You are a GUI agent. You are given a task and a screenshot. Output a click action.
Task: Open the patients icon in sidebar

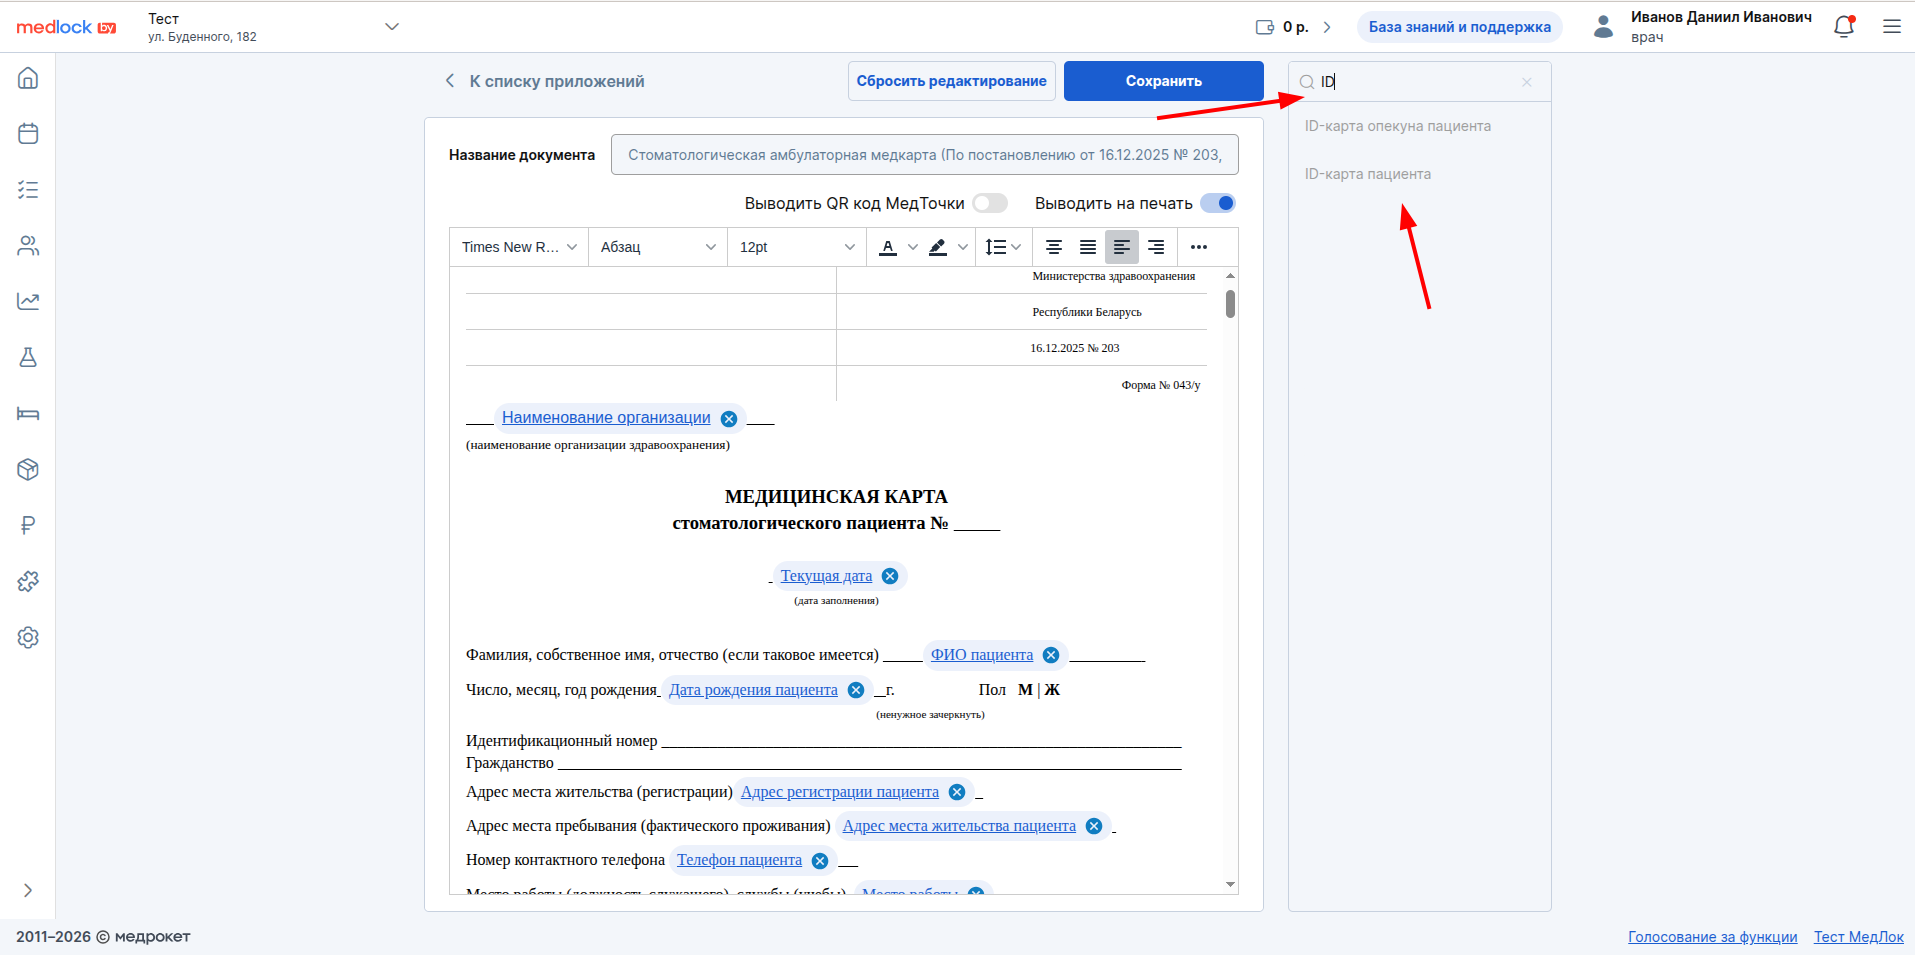pyautogui.click(x=28, y=246)
